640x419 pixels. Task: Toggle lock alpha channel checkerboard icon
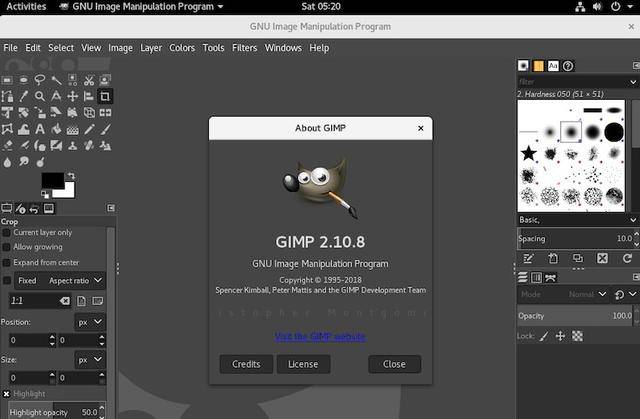pyautogui.click(x=577, y=336)
